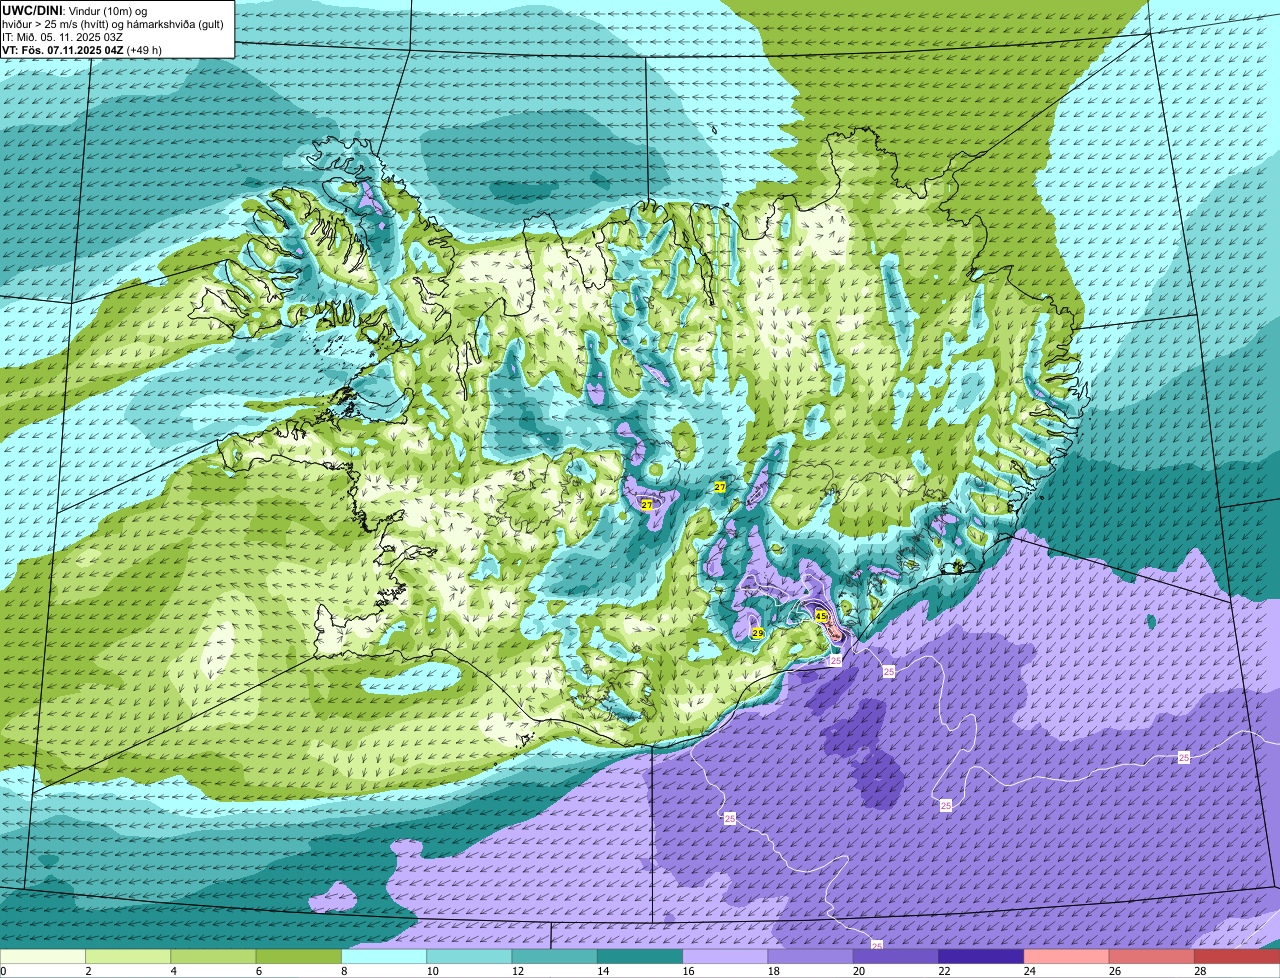Screen dimensions: 1280x978
Task: Click the color bar tick label "20"
Action: [x=859, y=971]
